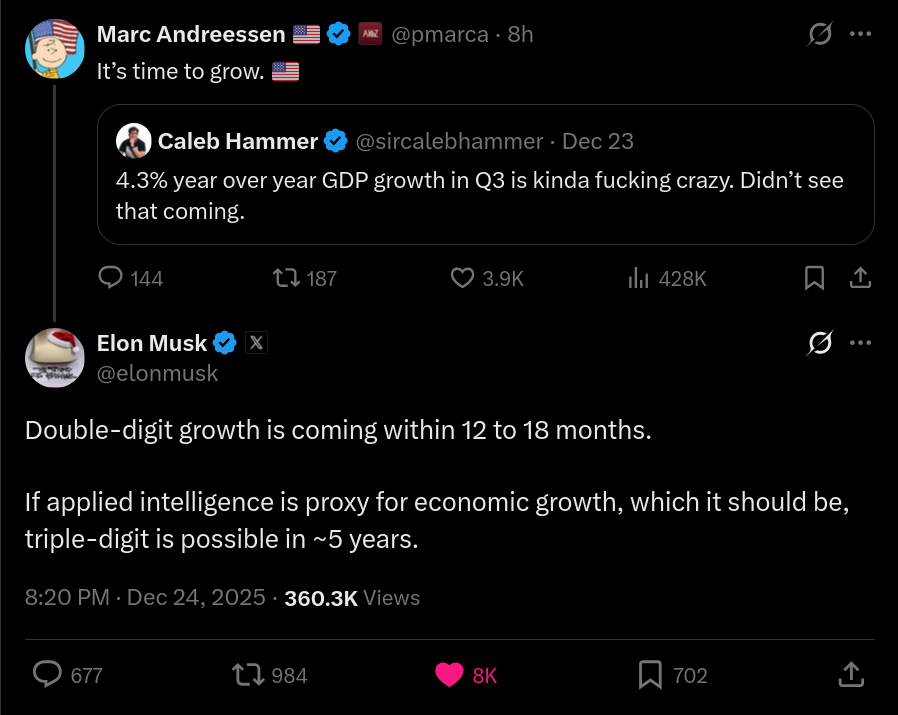The height and width of the screenshot is (715, 898).
Task: Share Marc Andreessen's post
Action: 860,279
